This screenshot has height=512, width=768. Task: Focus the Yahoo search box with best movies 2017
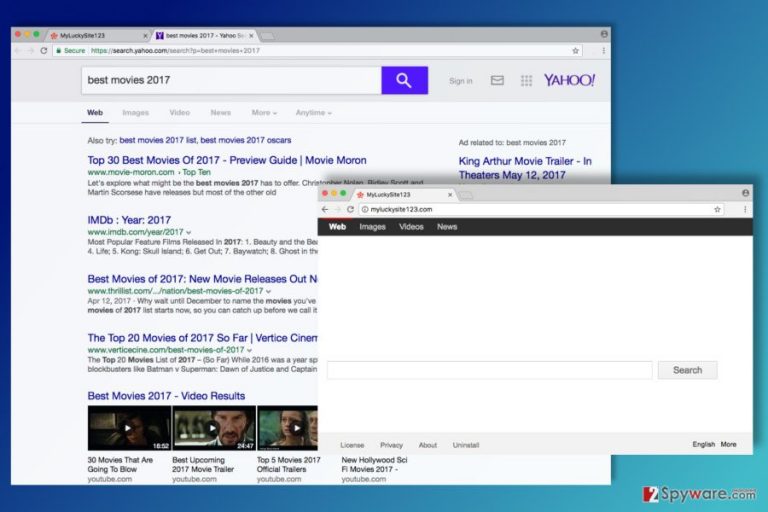231,80
